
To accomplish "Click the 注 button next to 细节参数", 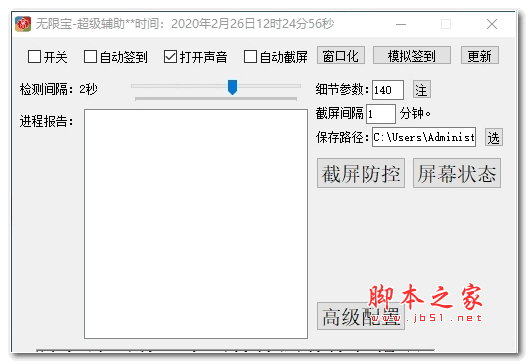I will click(x=422, y=90).
